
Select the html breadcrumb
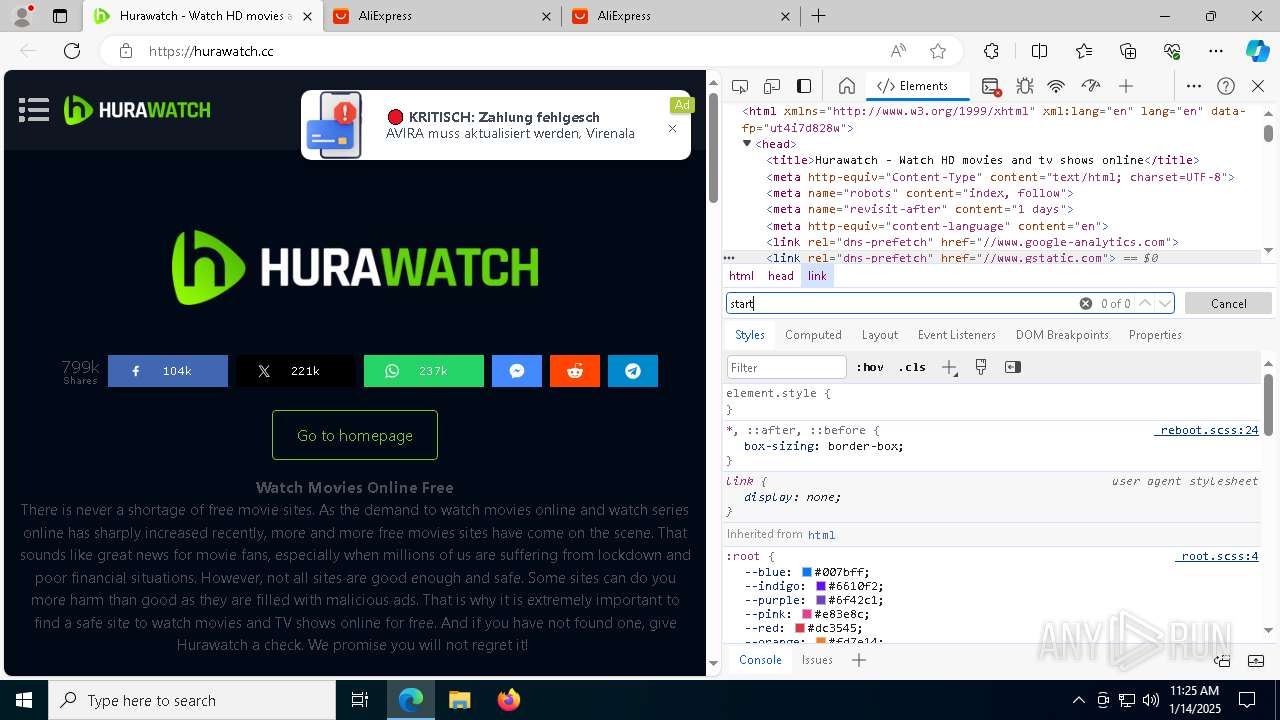[741, 276]
